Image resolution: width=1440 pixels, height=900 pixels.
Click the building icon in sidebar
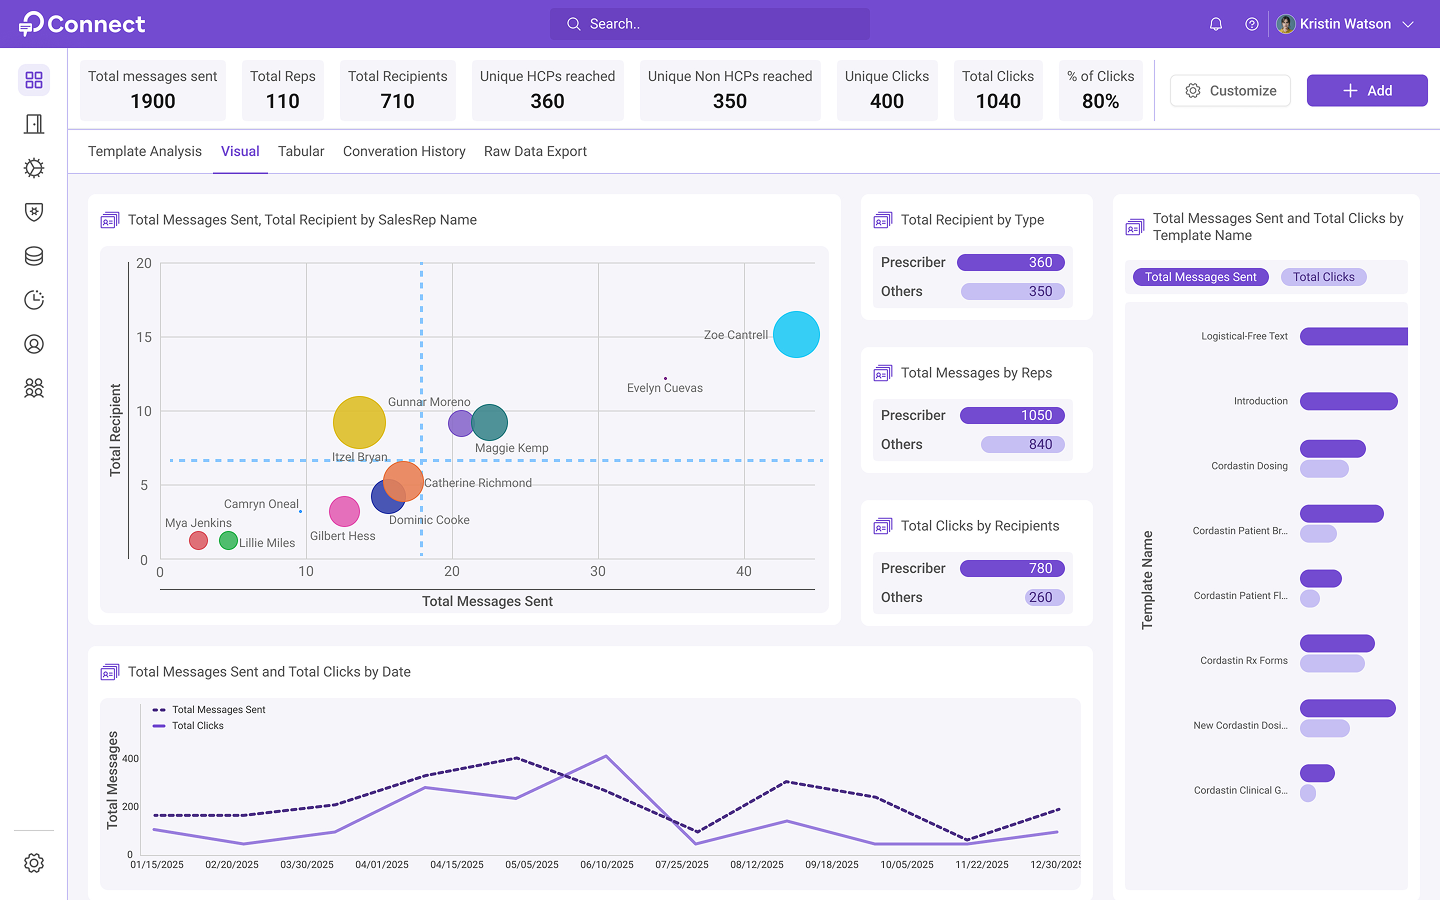click(34, 124)
